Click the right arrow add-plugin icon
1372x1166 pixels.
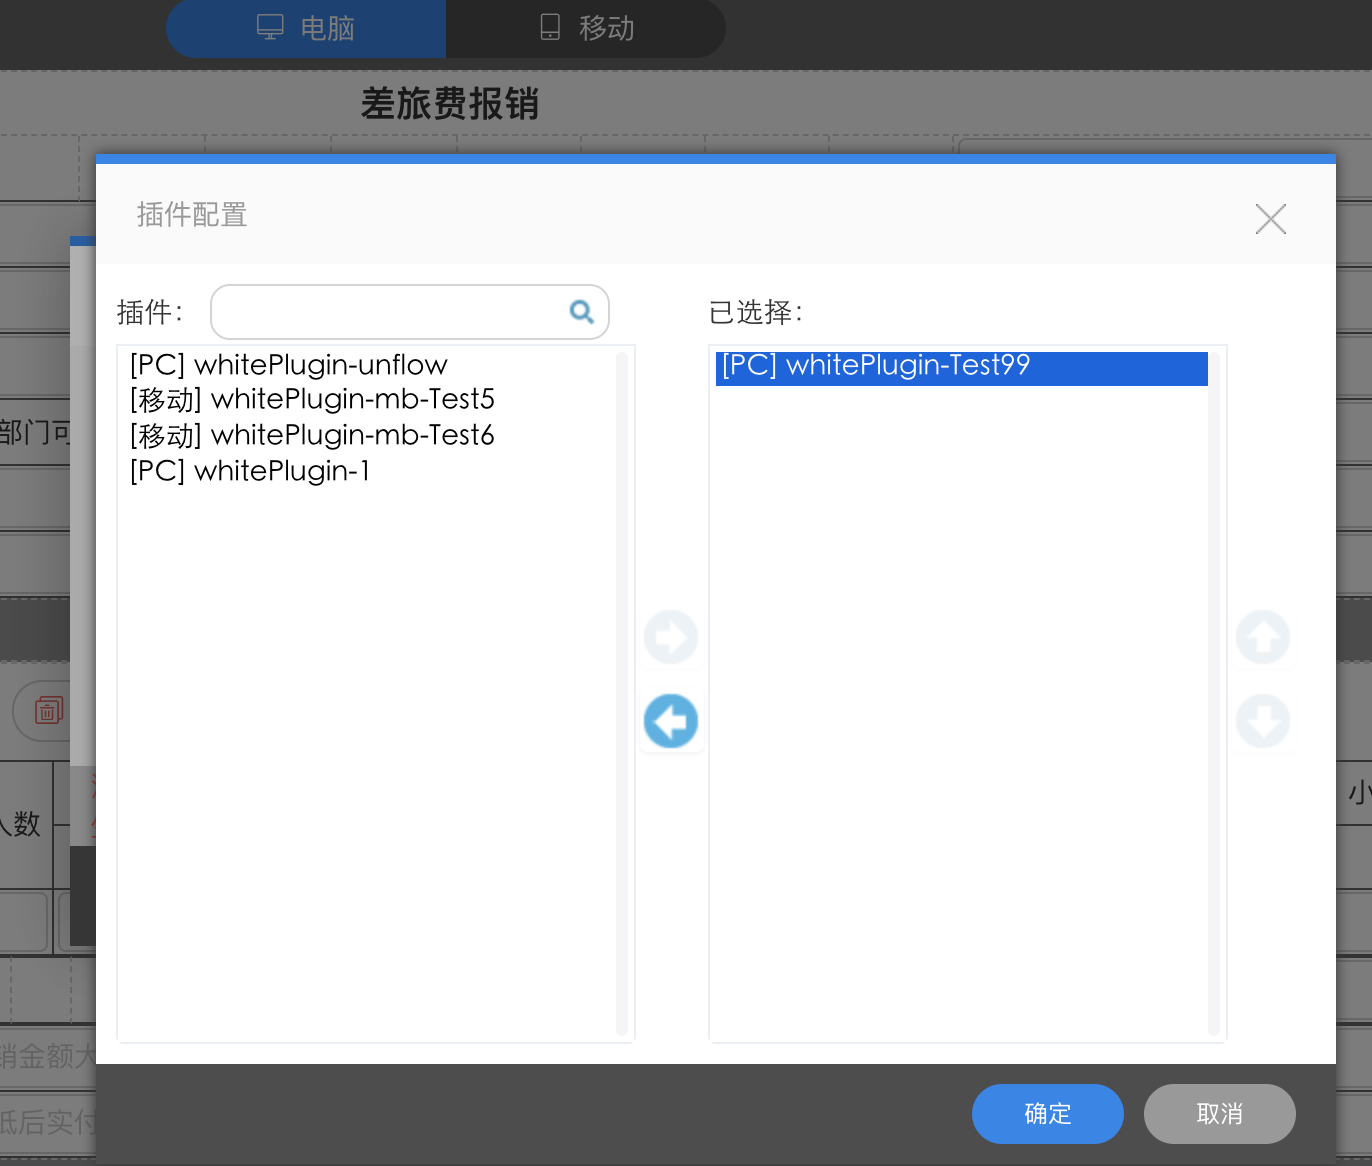[x=670, y=637]
